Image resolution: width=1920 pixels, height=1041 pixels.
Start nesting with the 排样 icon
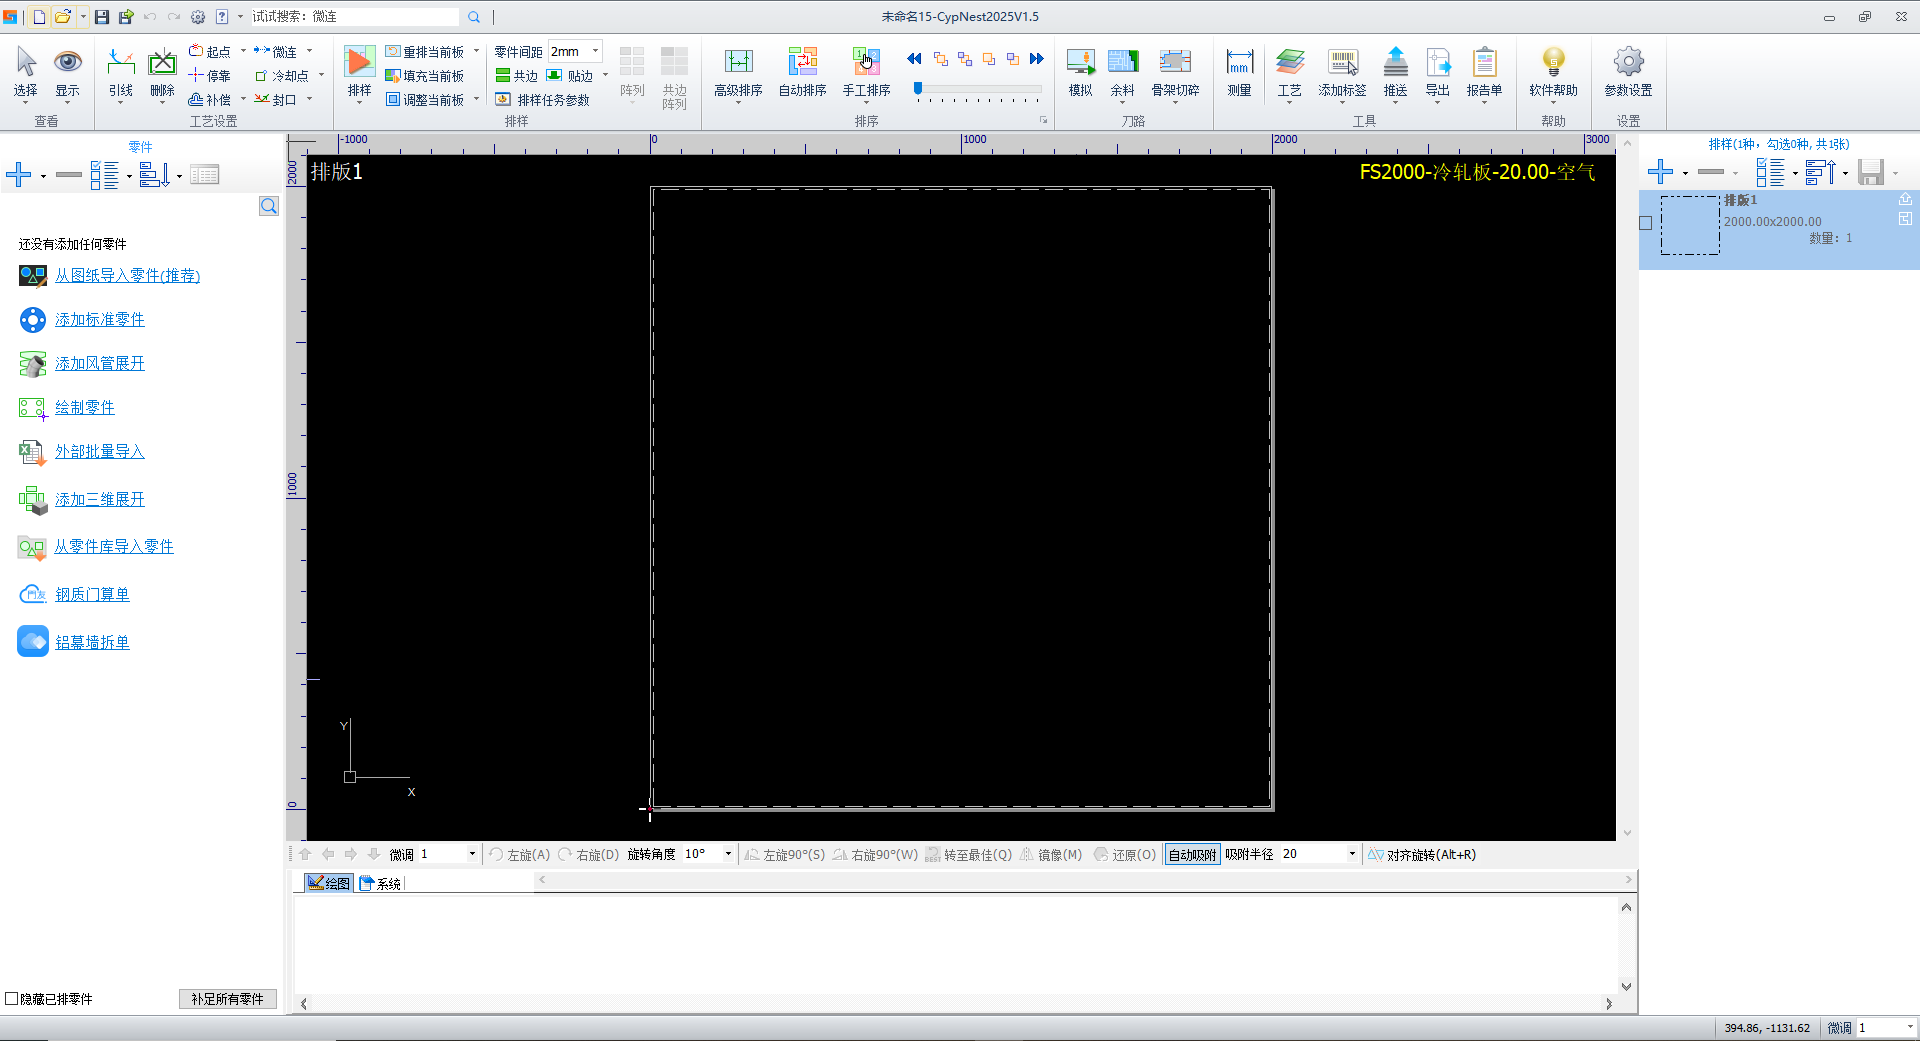[359, 72]
